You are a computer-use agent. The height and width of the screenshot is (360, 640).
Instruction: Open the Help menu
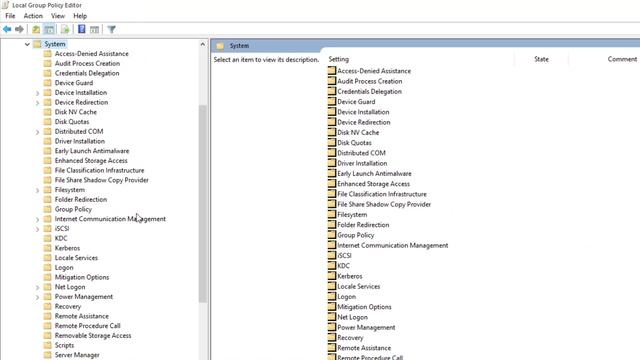pyautogui.click(x=80, y=16)
